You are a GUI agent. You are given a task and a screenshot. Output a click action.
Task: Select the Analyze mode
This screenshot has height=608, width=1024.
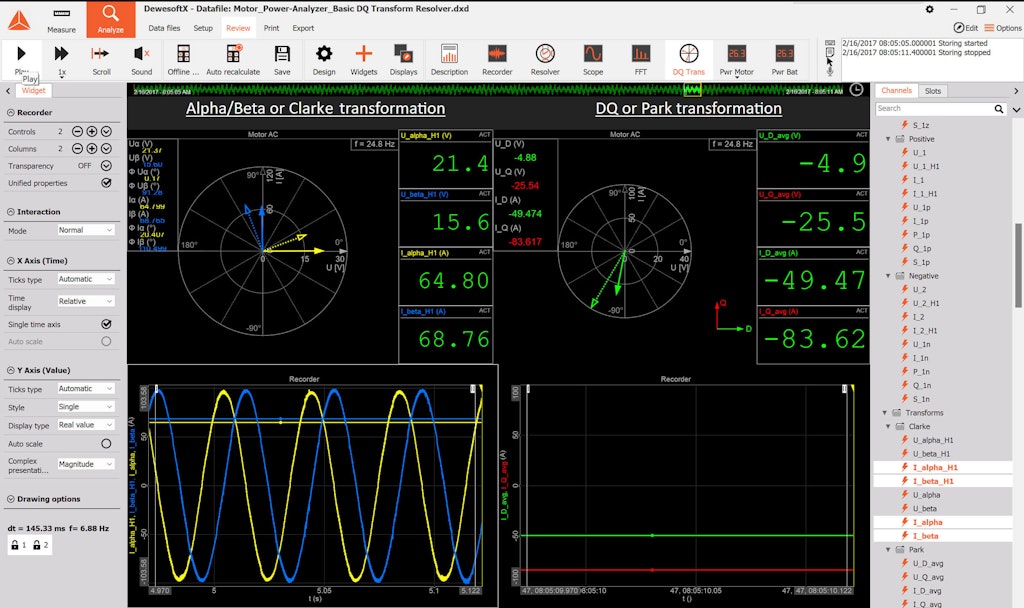[x=110, y=20]
